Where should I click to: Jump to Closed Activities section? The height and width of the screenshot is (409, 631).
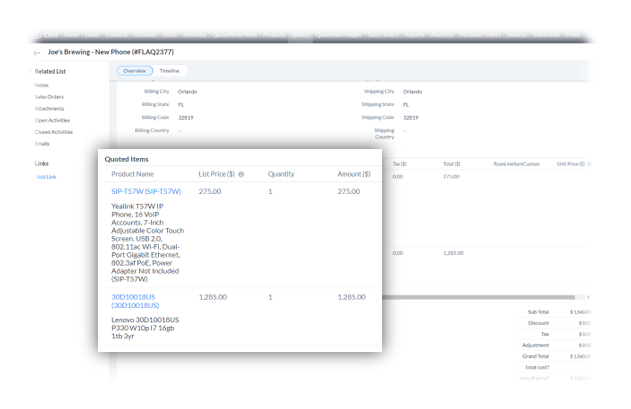pos(54,132)
